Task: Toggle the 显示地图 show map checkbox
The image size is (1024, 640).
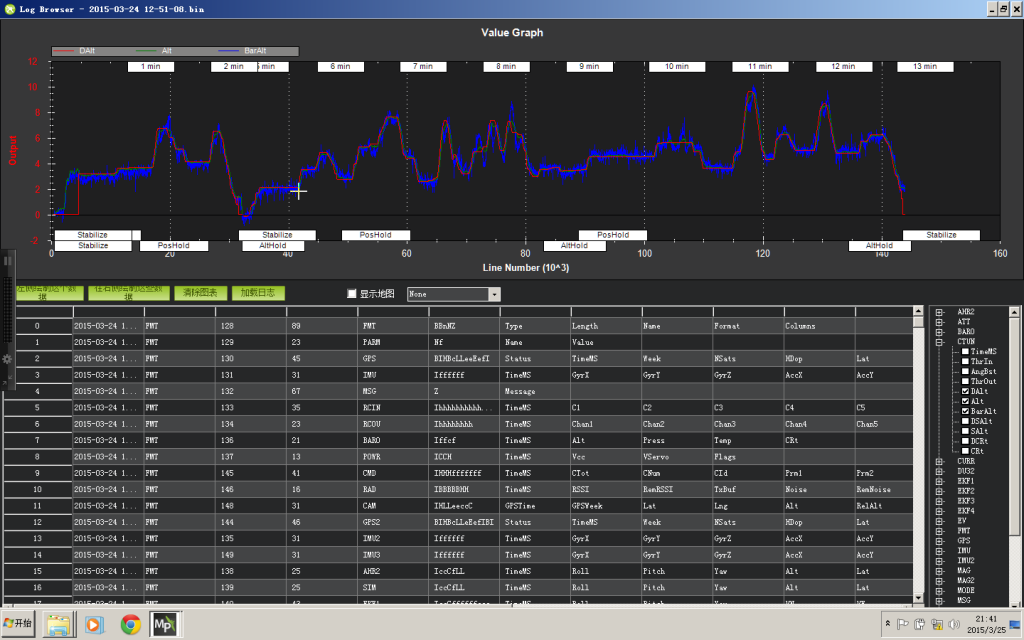Action: pyautogui.click(x=351, y=294)
